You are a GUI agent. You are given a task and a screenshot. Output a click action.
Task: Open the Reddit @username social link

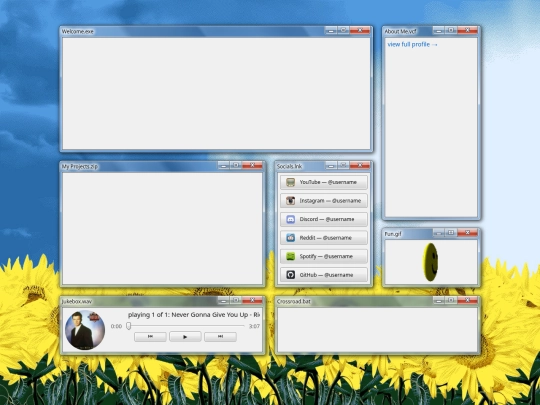tap(323, 238)
